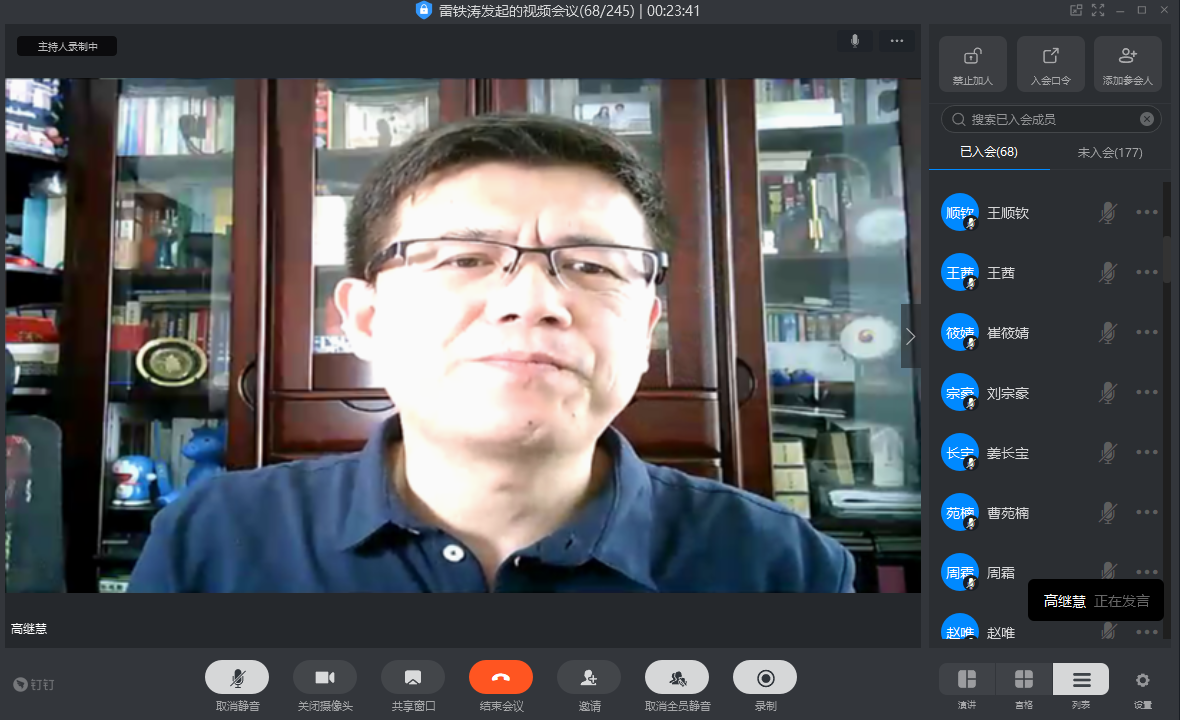Click 添加参会人 to add participants
The width and height of the screenshot is (1180, 720).
coord(1127,57)
